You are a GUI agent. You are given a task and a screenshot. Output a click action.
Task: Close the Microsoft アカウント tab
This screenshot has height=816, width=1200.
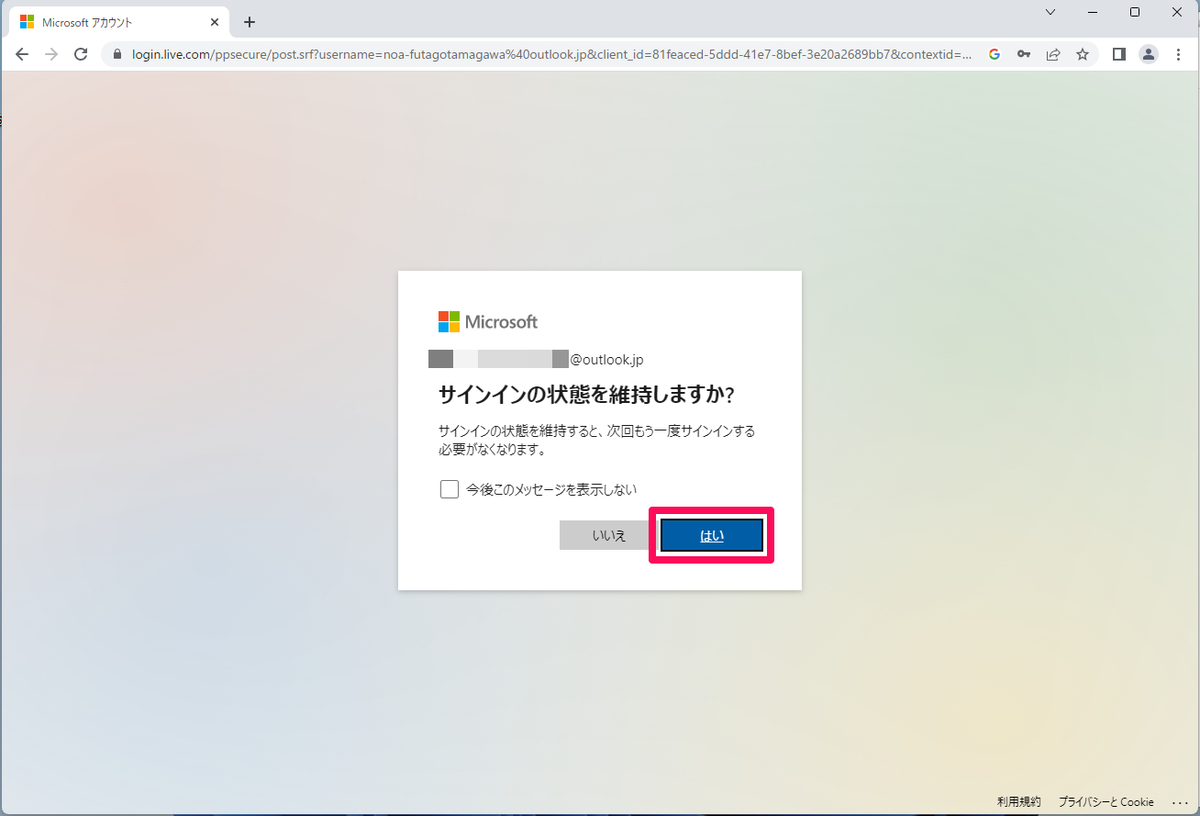[x=214, y=22]
